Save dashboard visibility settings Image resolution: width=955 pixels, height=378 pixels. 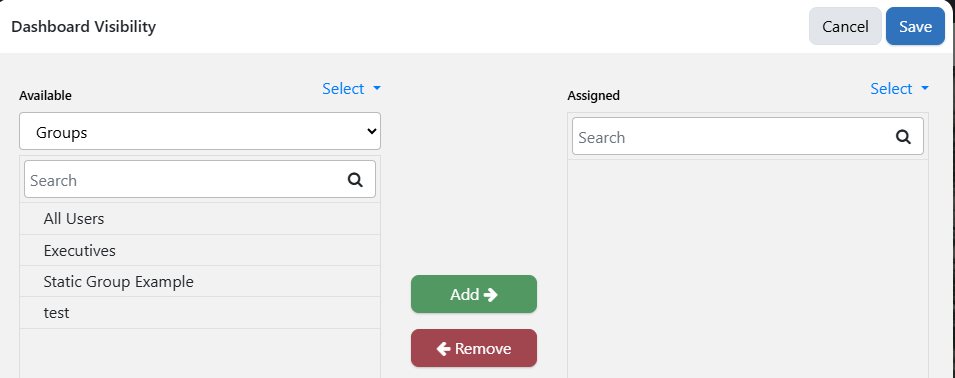click(x=915, y=26)
